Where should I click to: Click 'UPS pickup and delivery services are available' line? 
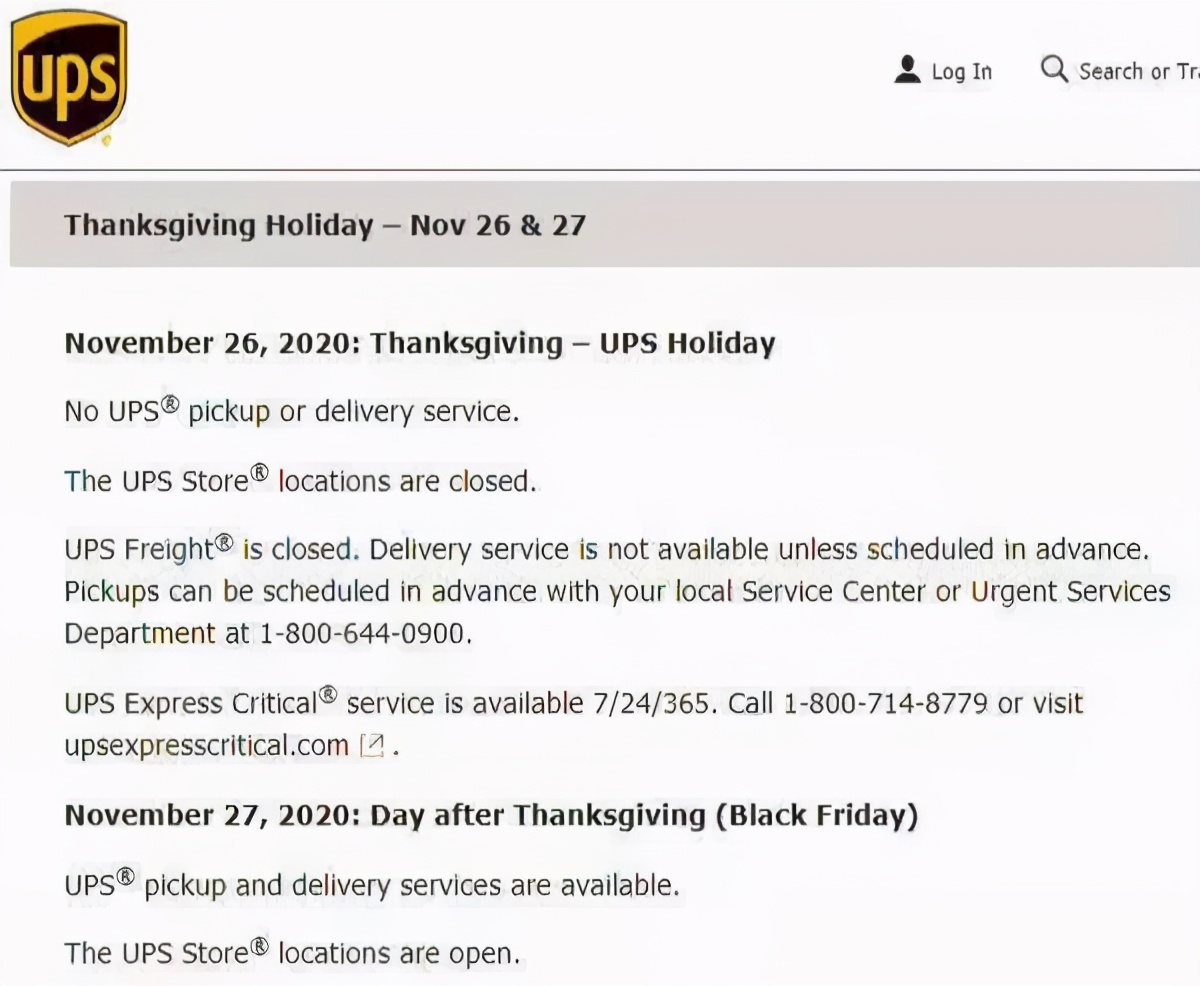click(372, 884)
